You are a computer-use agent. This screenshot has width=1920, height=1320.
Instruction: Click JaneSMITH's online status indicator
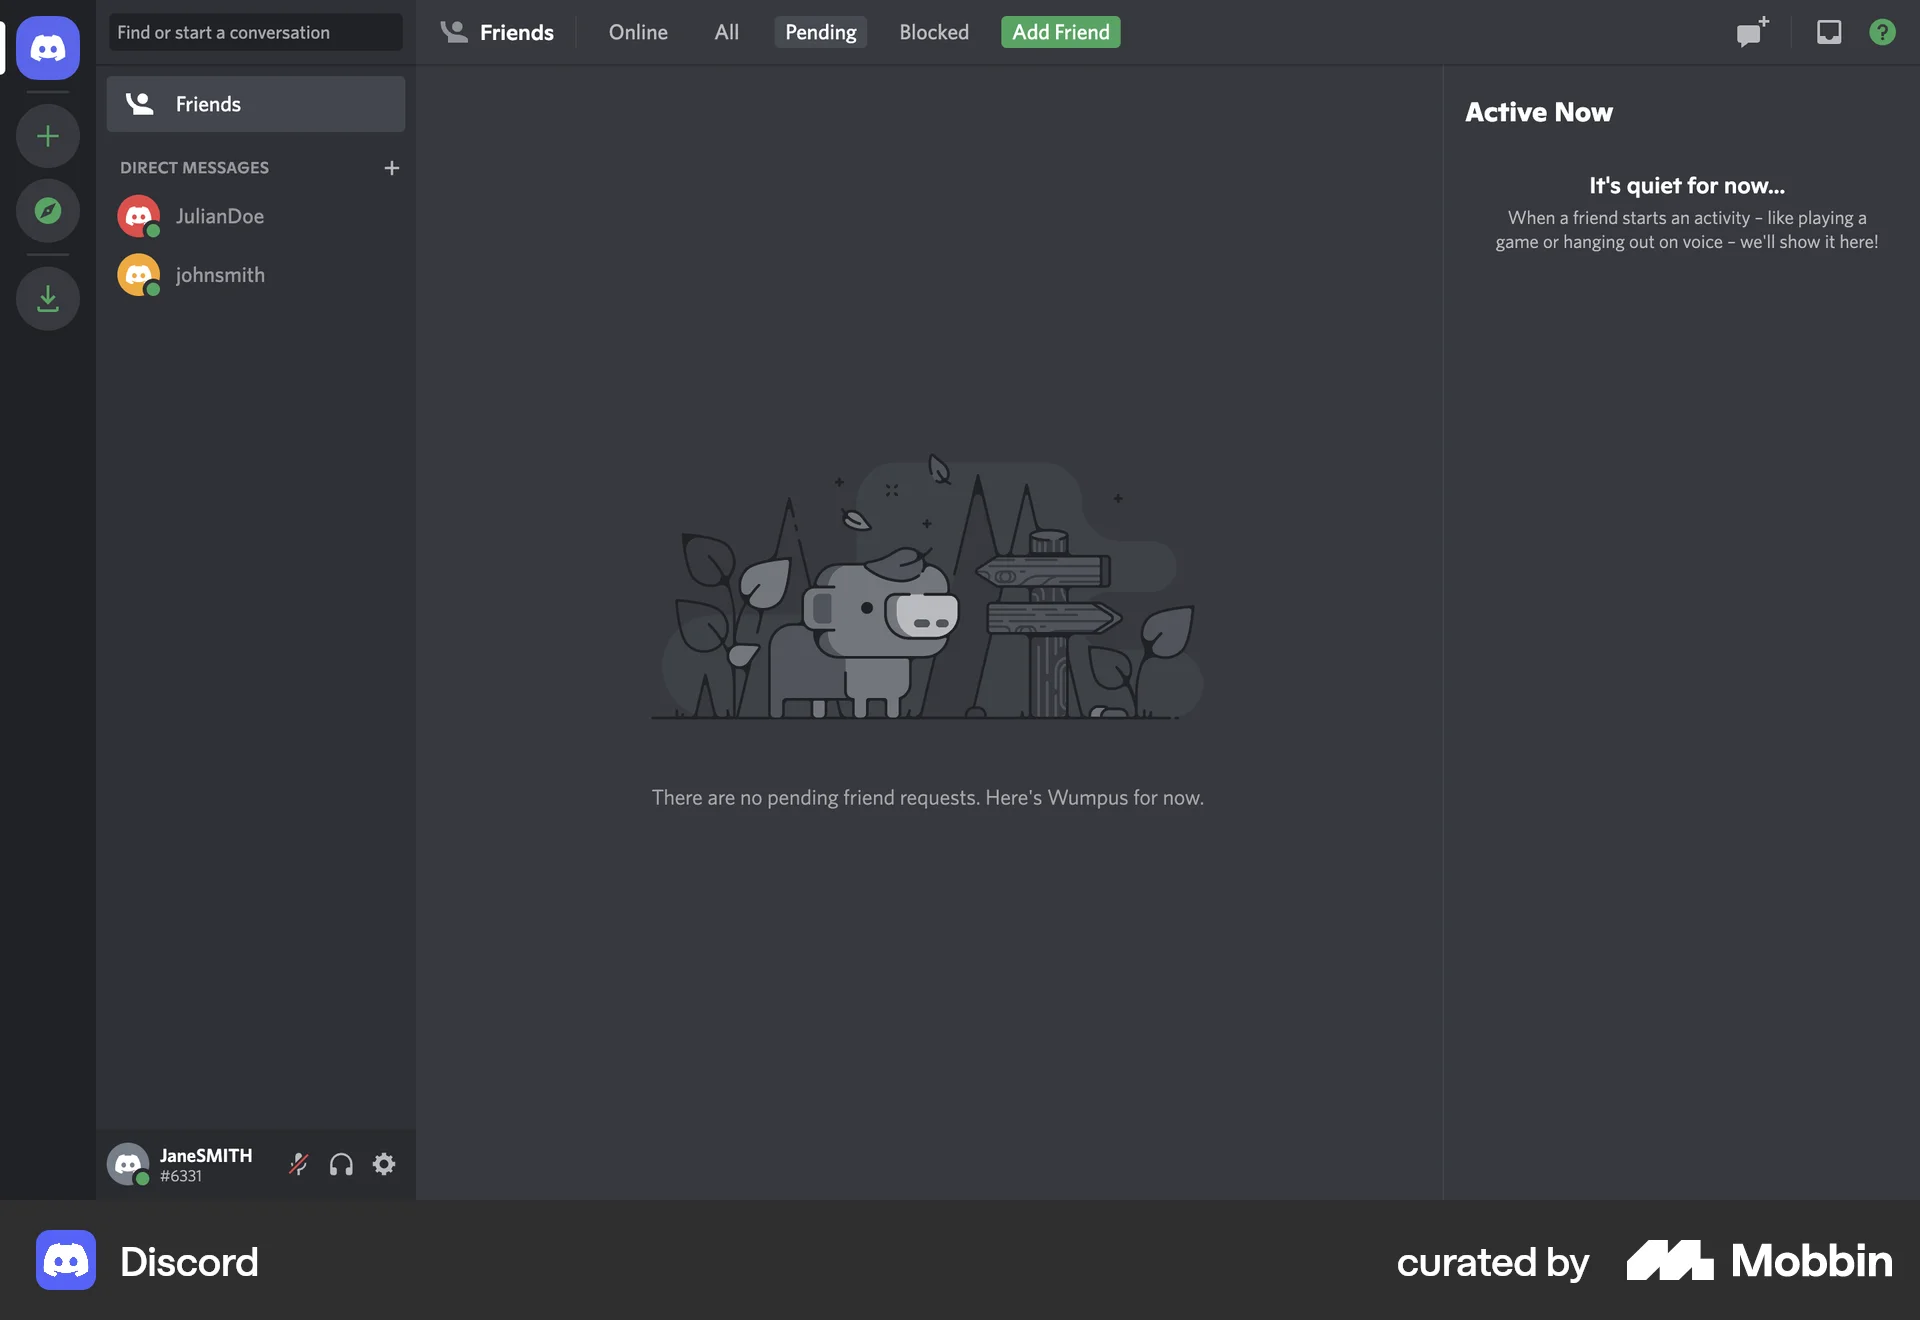pos(143,1180)
